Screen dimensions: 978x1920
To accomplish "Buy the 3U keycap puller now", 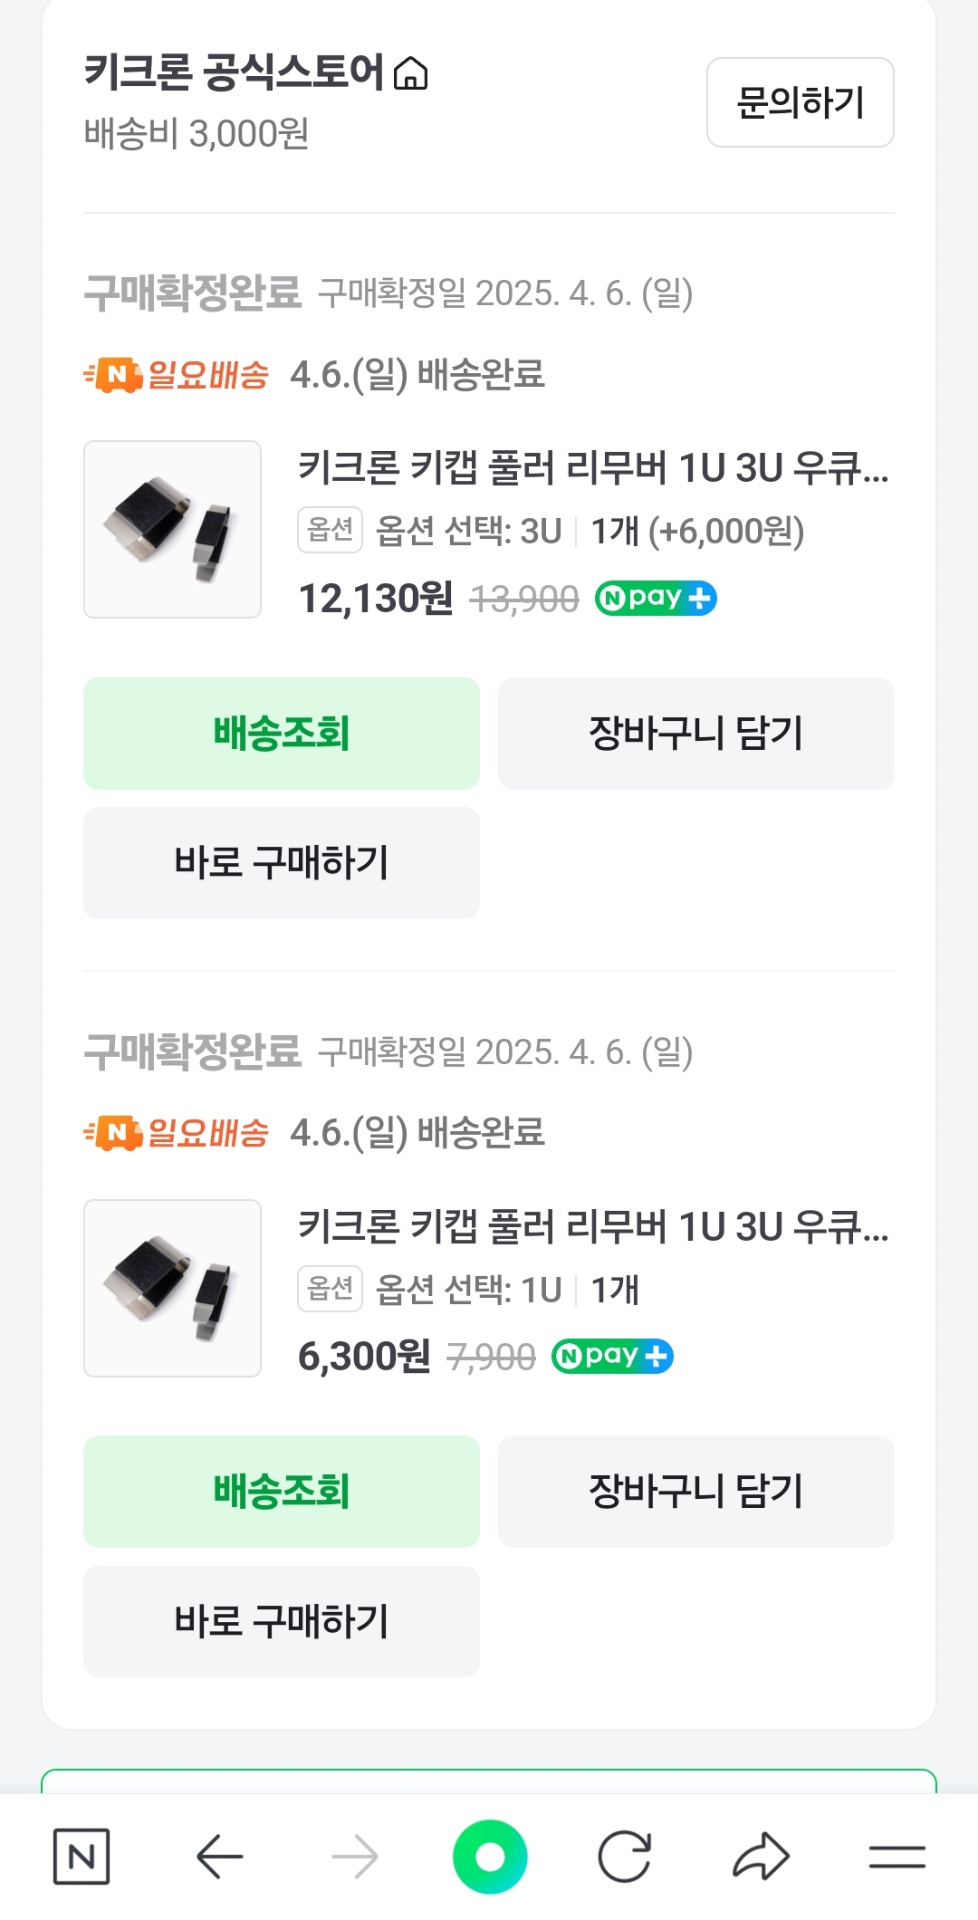I will pos(281,862).
